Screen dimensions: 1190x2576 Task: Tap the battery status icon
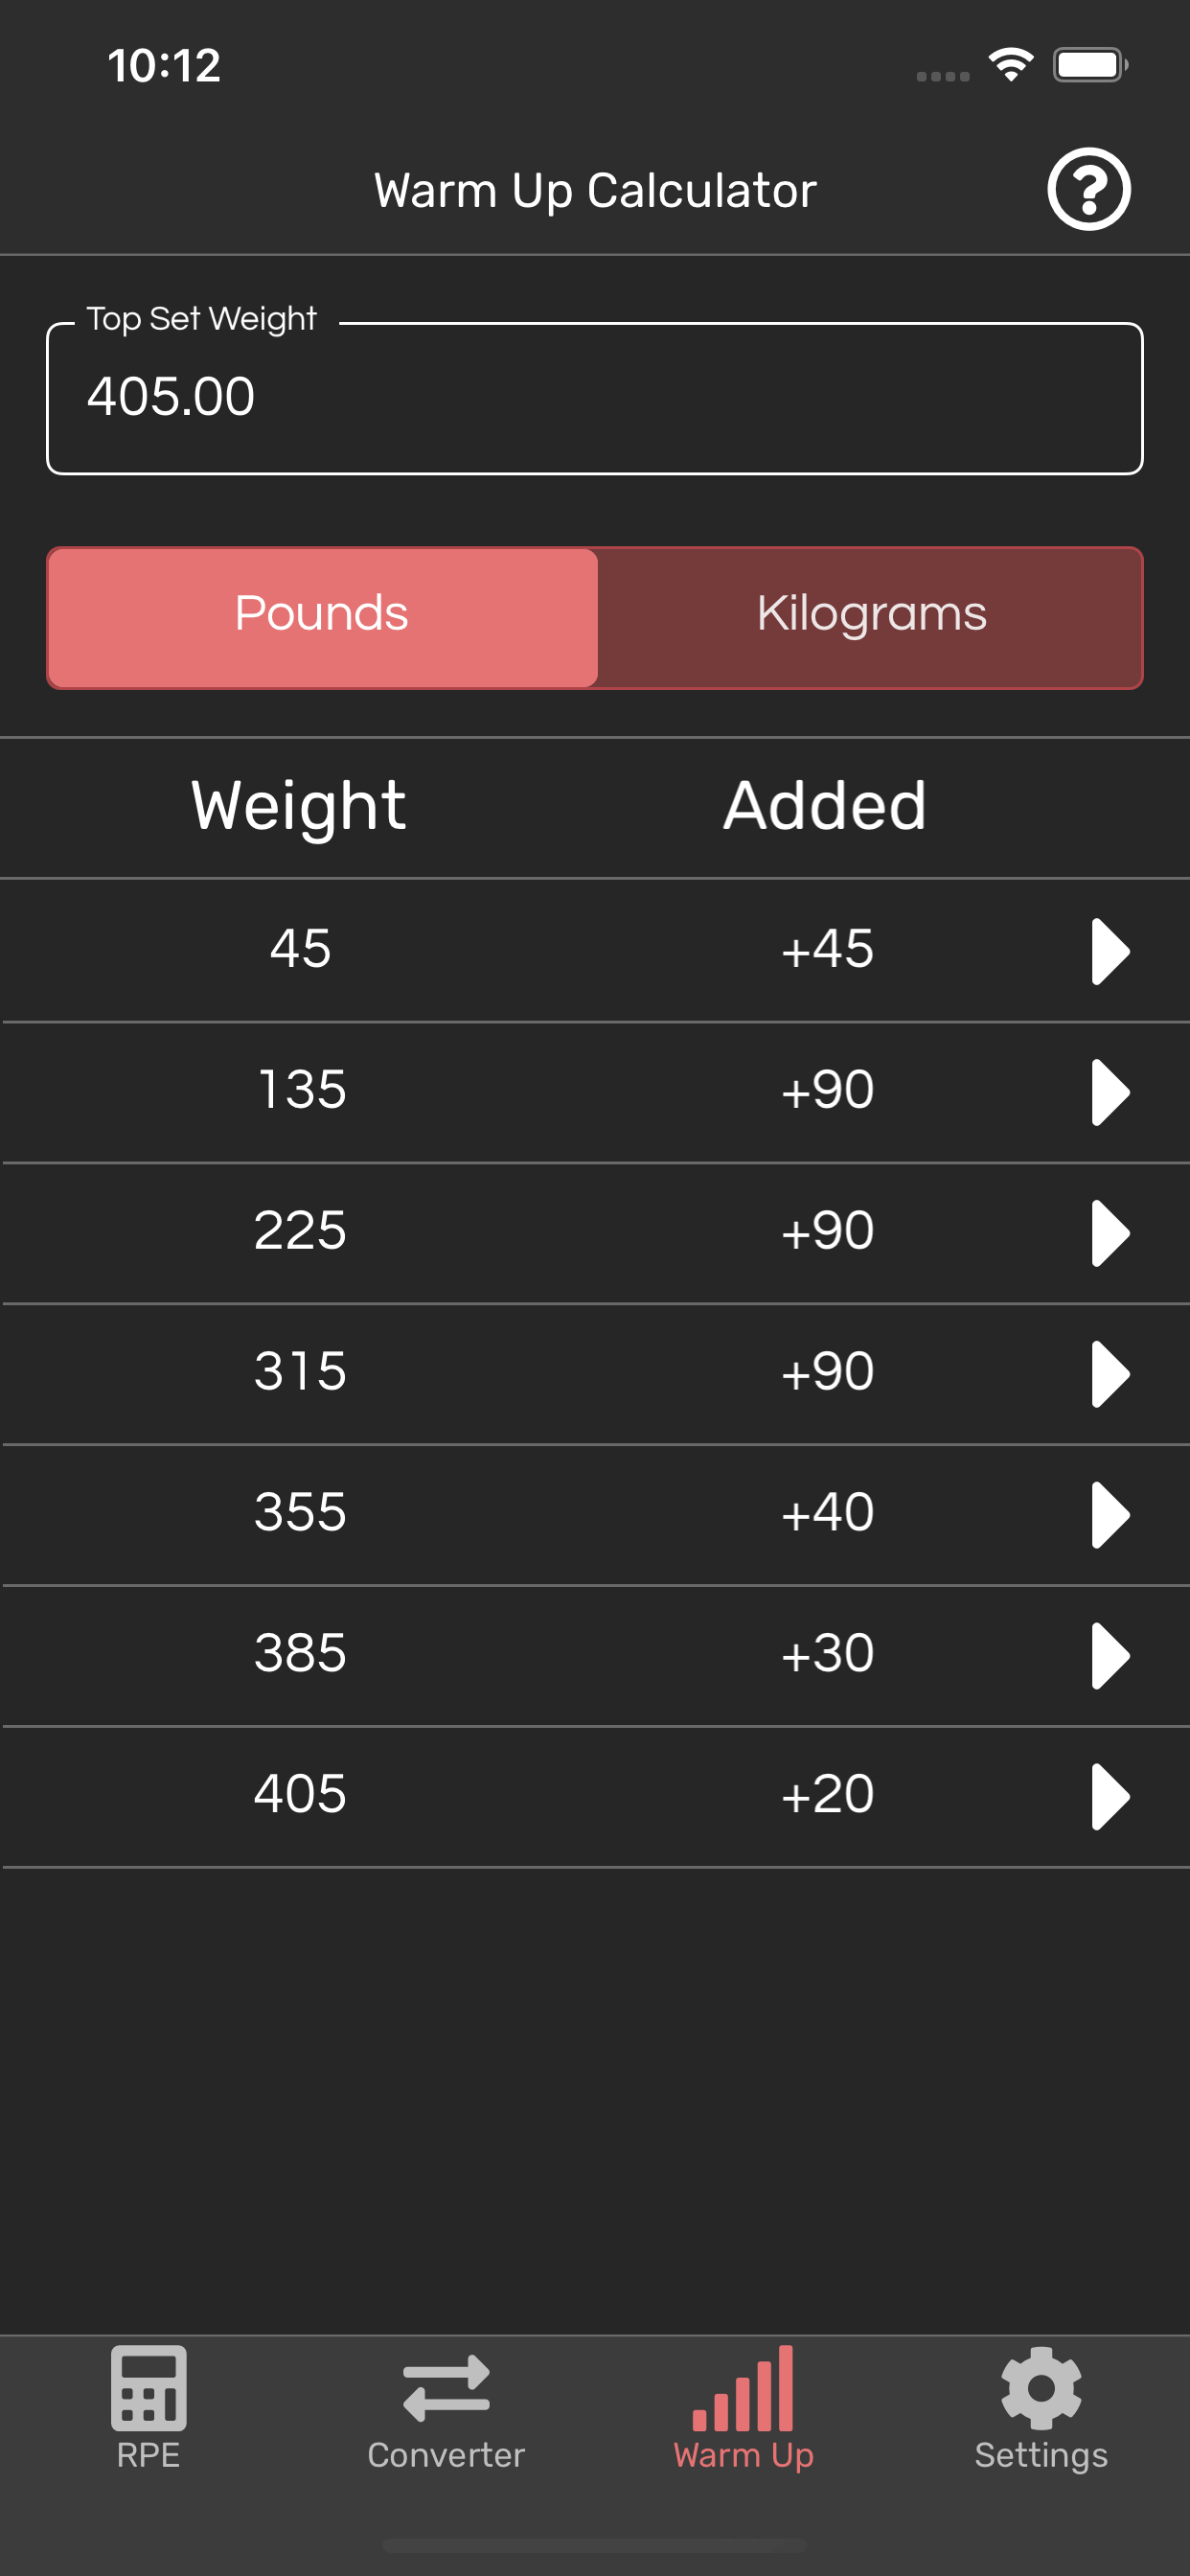click(1090, 65)
